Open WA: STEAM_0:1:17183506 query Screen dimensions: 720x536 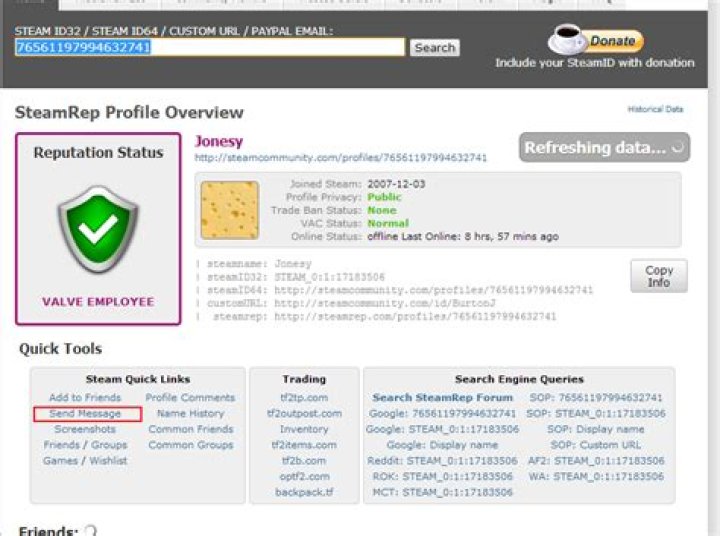(x=596, y=476)
